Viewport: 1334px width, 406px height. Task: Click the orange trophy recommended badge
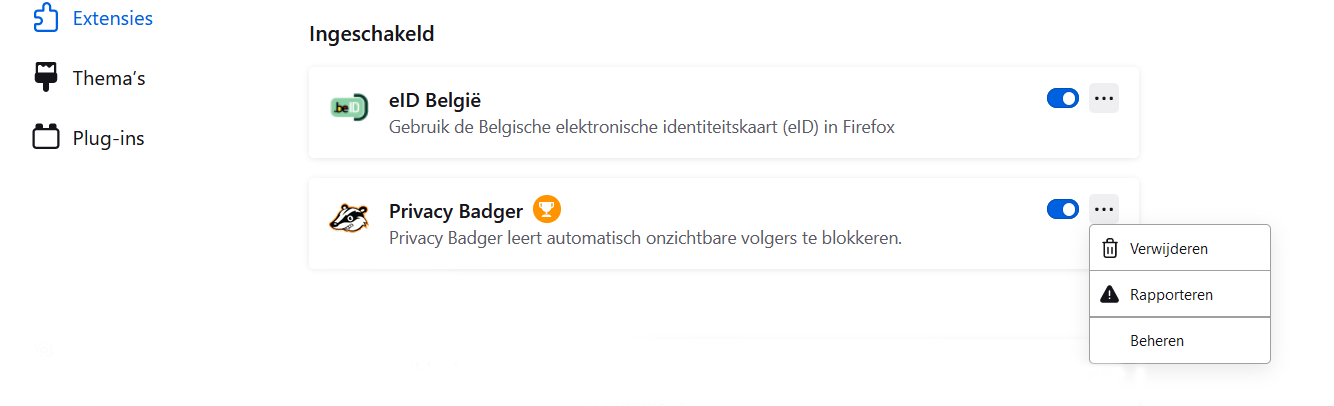click(x=547, y=210)
